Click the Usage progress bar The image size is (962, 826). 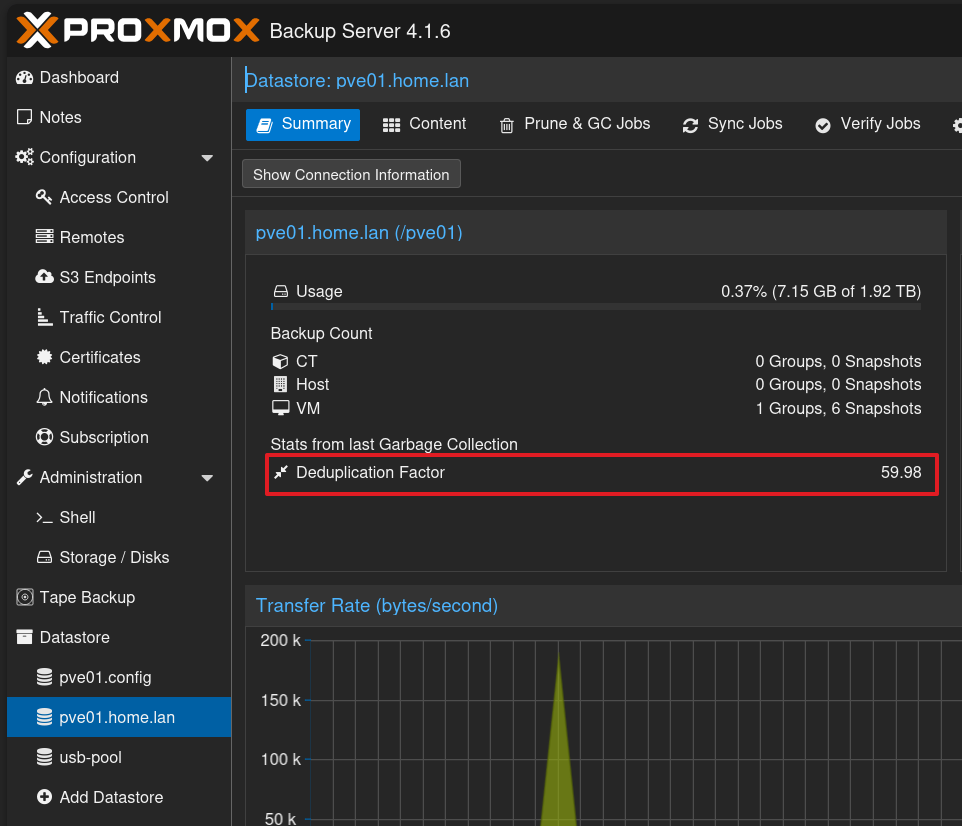click(x=596, y=307)
